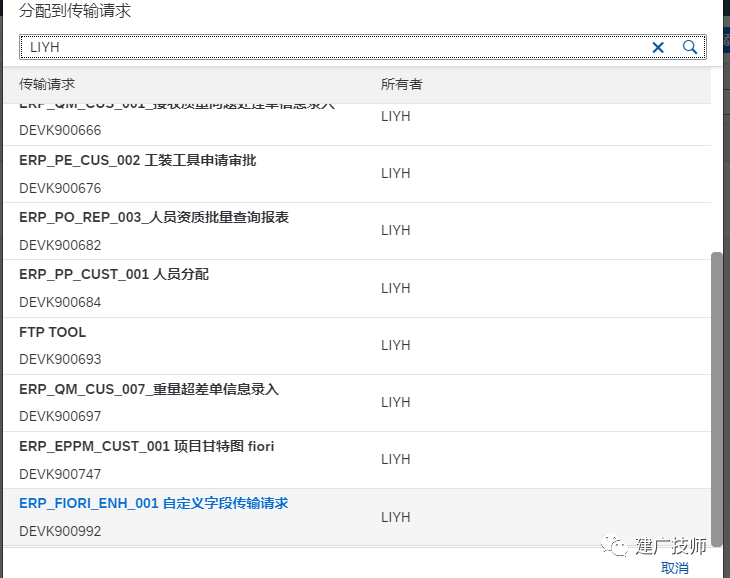730x578 pixels.
Task: Select ERP_PP_CUST_001 人员分配 request
Action: point(114,275)
